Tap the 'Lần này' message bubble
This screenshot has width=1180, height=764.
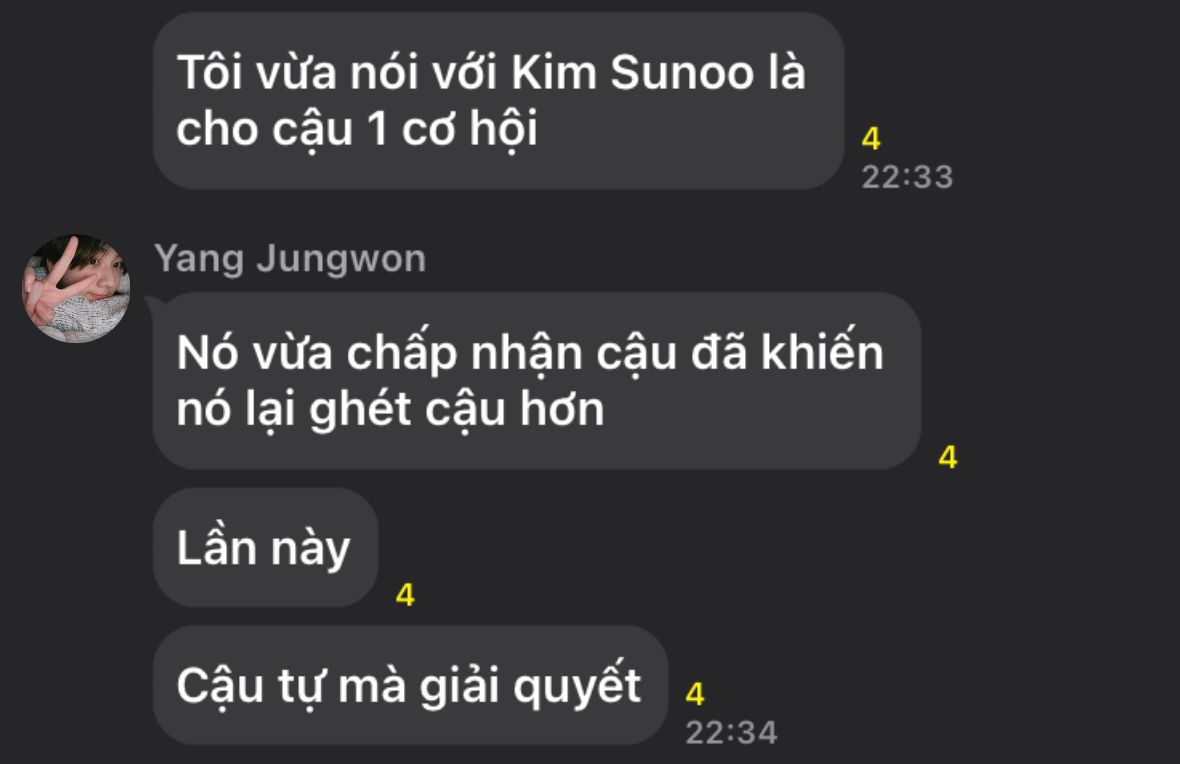[x=265, y=547]
